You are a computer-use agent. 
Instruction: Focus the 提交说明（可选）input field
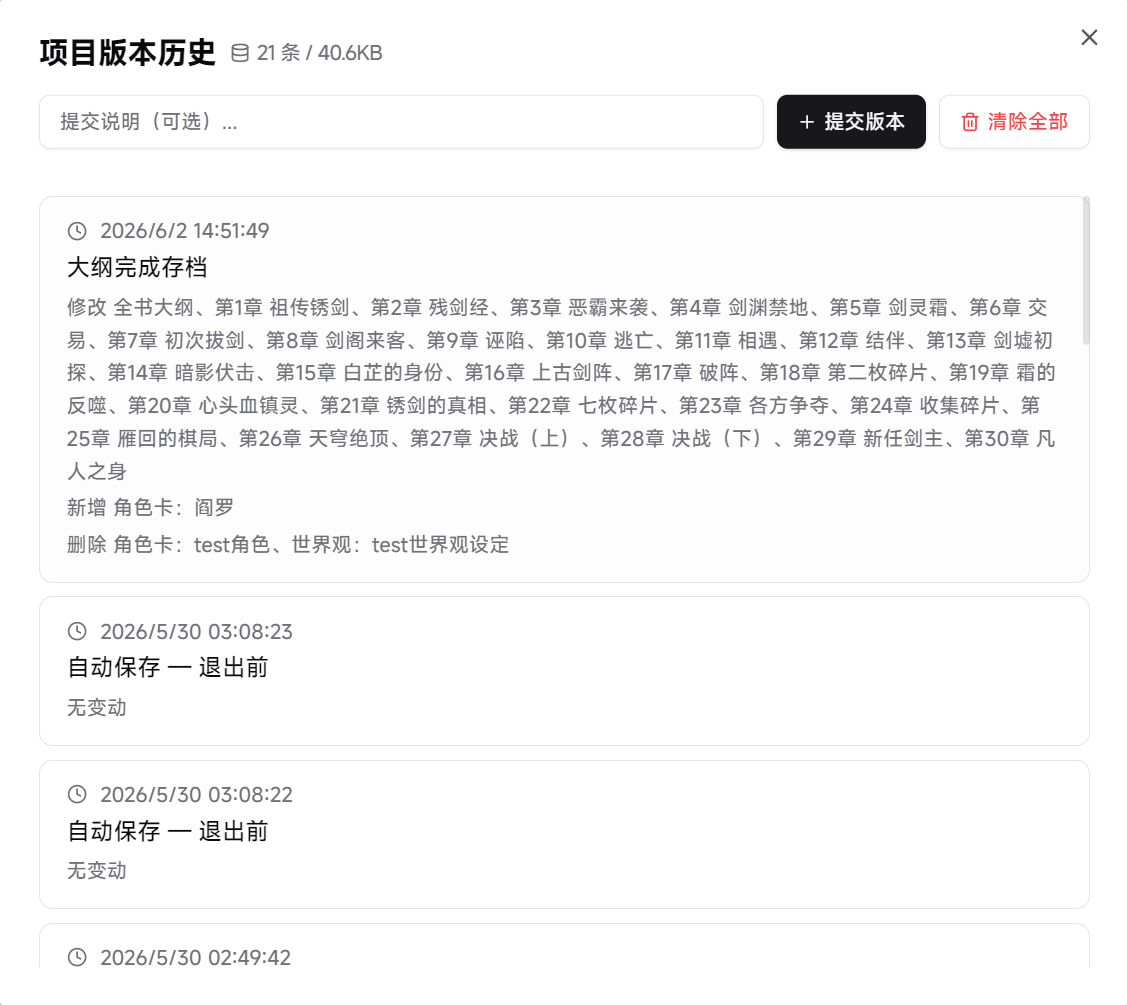point(401,121)
